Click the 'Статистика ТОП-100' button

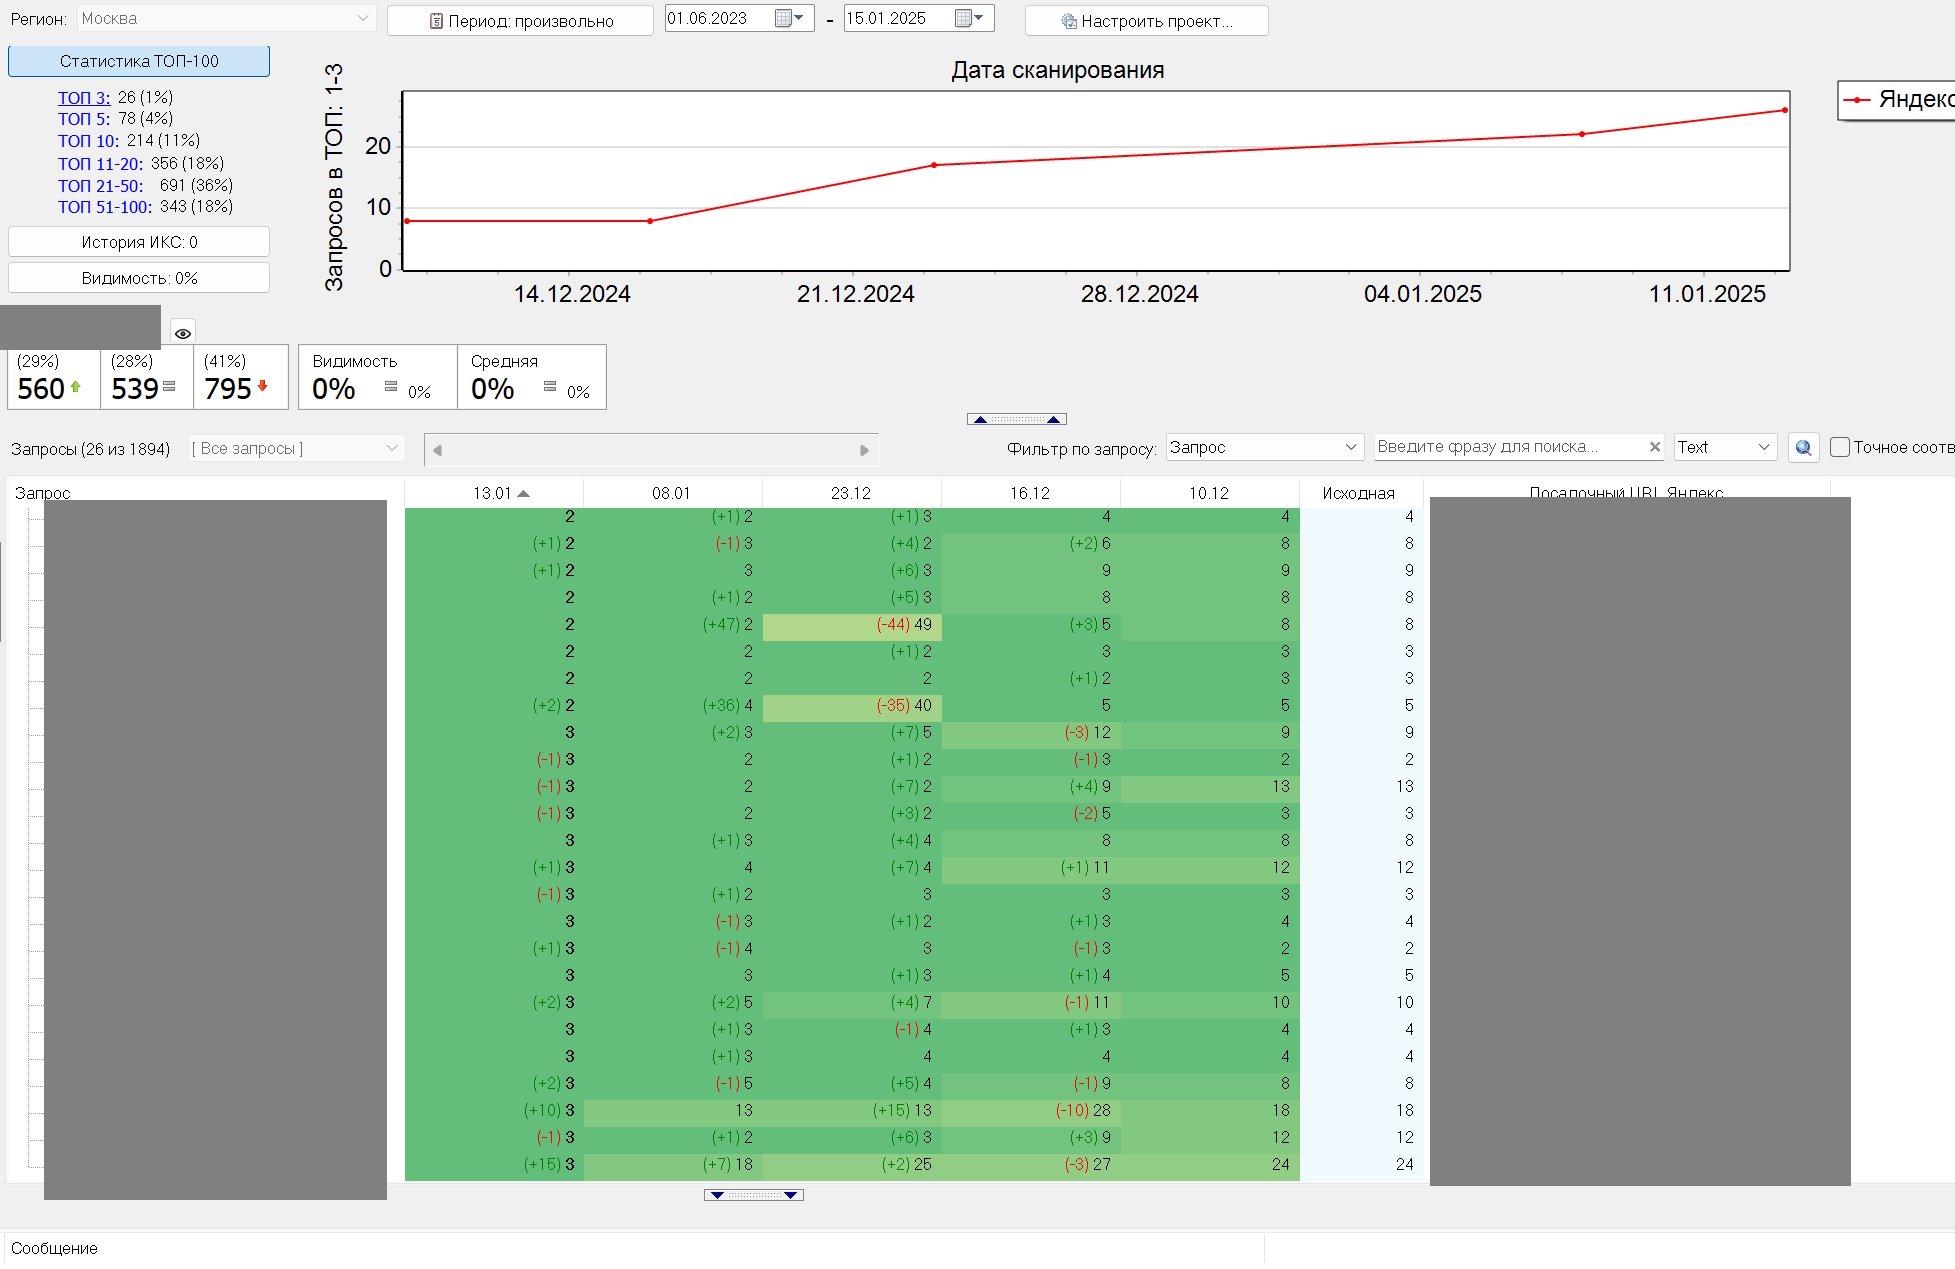139,61
